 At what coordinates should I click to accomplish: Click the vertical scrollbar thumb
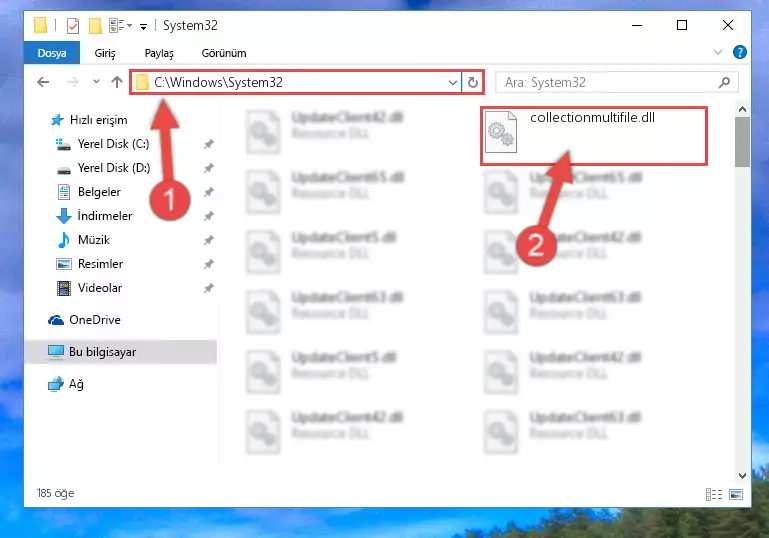(743, 142)
